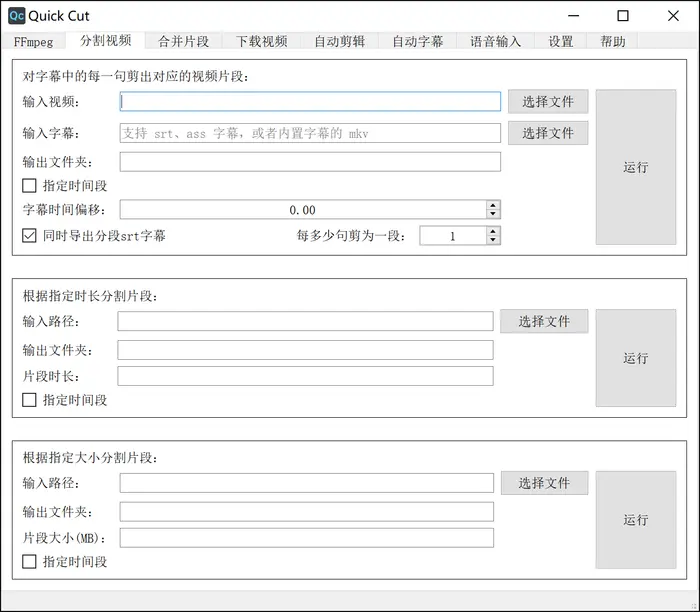The width and height of the screenshot is (700, 612).
Task: Increase 字幕时间偏移 with up arrow
Action: point(492,205)
